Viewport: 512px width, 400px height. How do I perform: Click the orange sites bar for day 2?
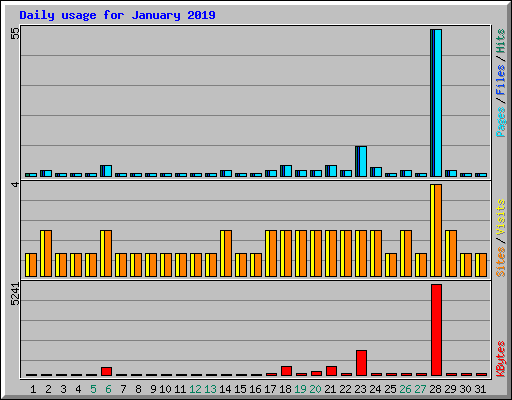(x=48, y=253)
